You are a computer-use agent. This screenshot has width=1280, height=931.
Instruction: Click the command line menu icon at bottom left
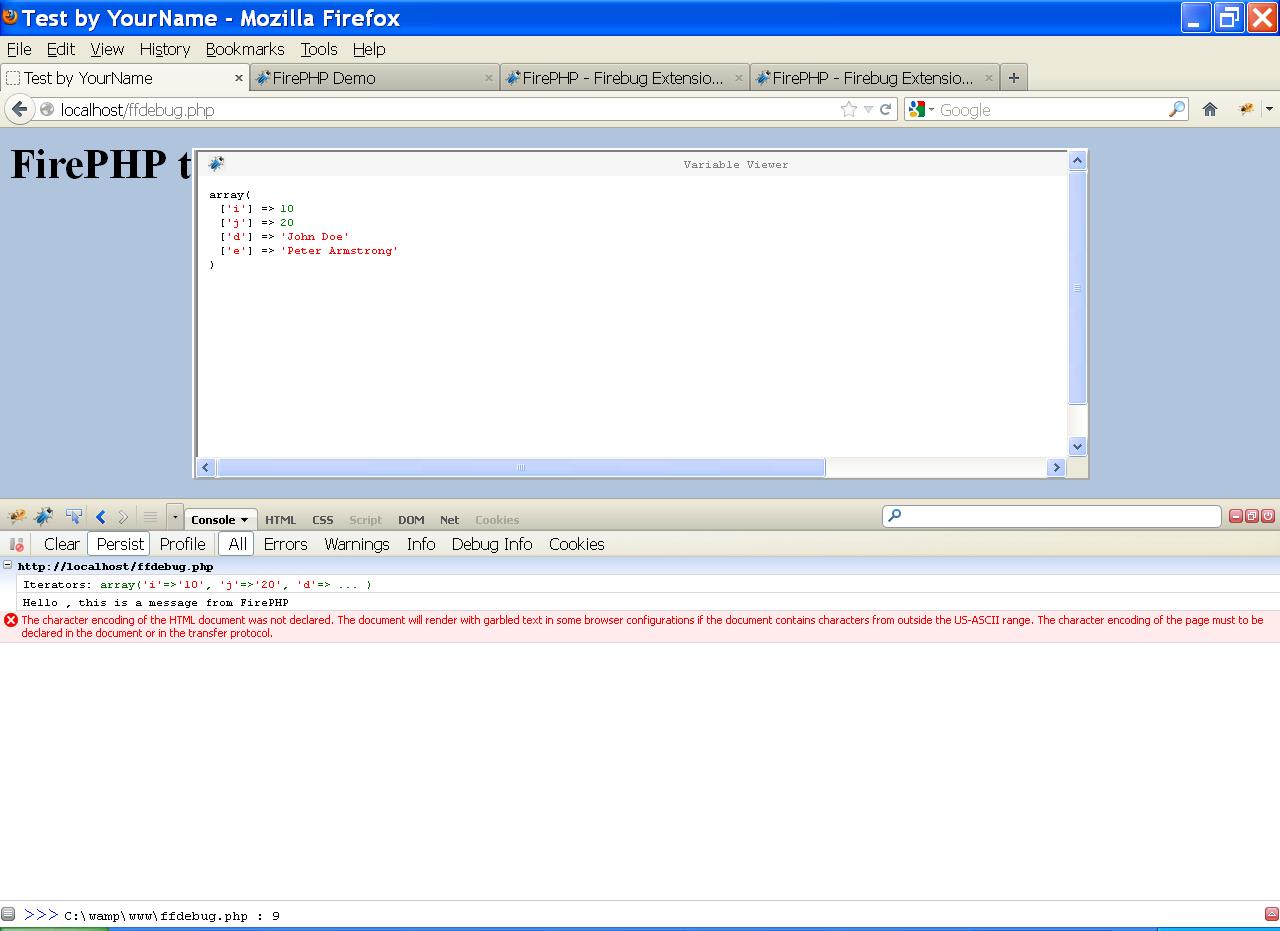coord(8,914)
